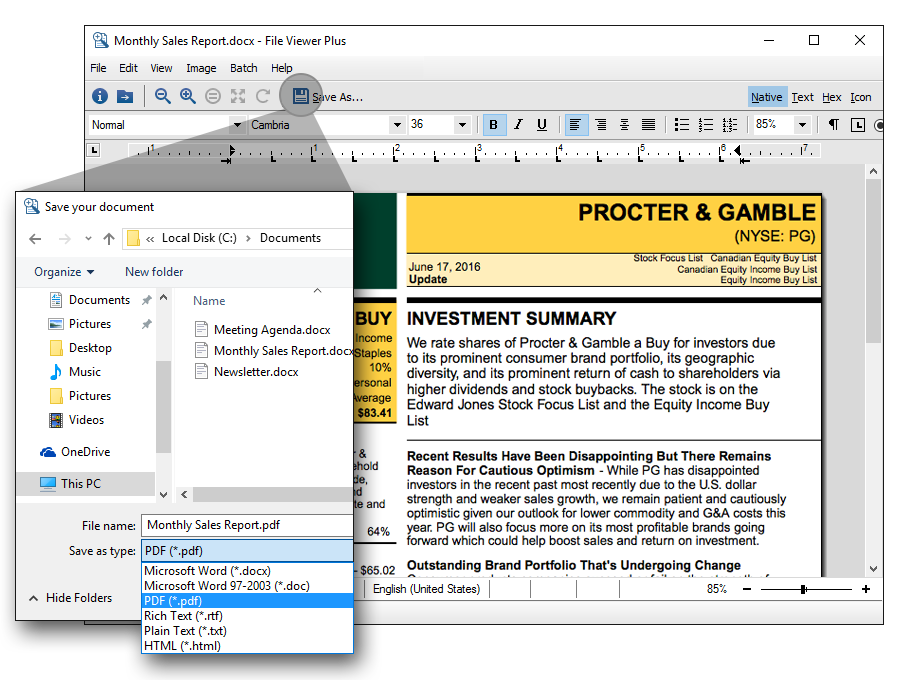Viewport: 908px width, 680px height.
Task: Click ruler tab stop selector
Action: click(94, 151)
